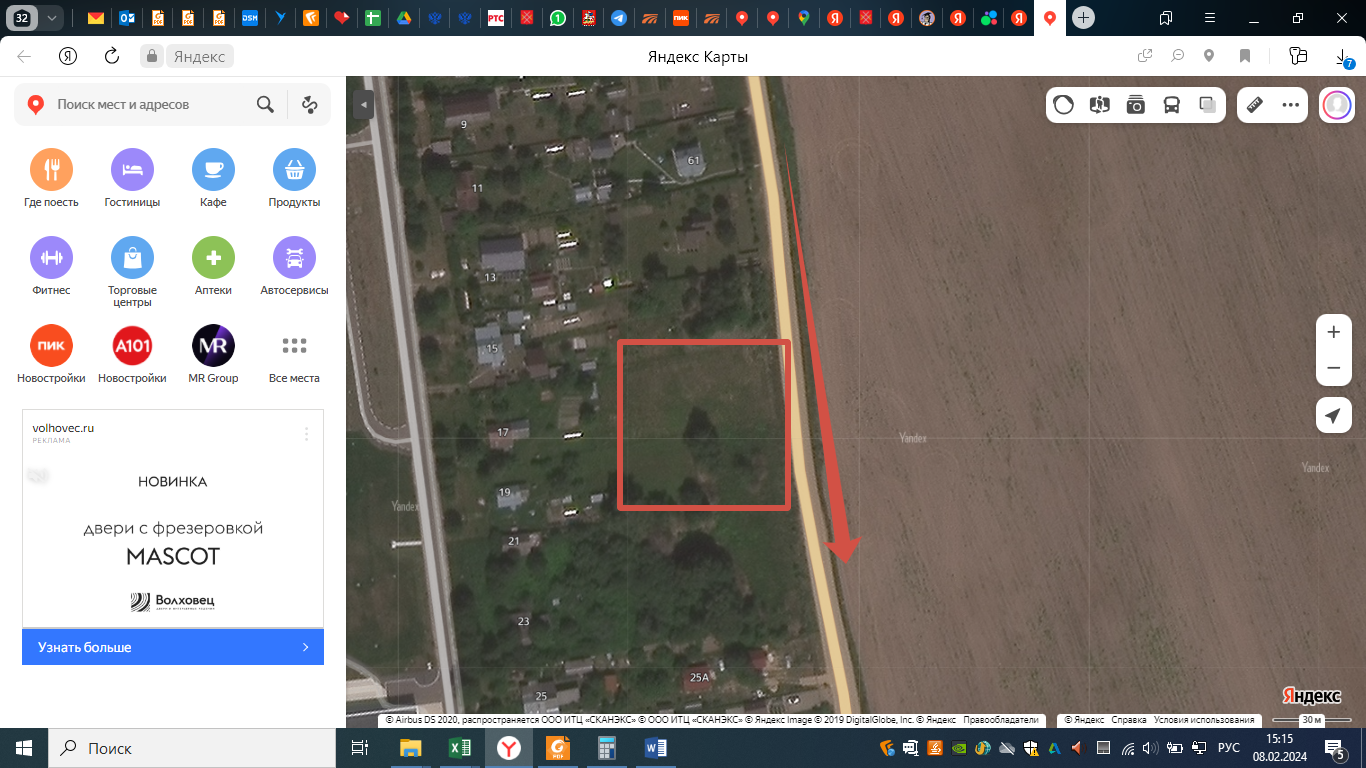
Task: Show photos layer with camera icon
Action: pyautogui.click(x=1136, y=105)
